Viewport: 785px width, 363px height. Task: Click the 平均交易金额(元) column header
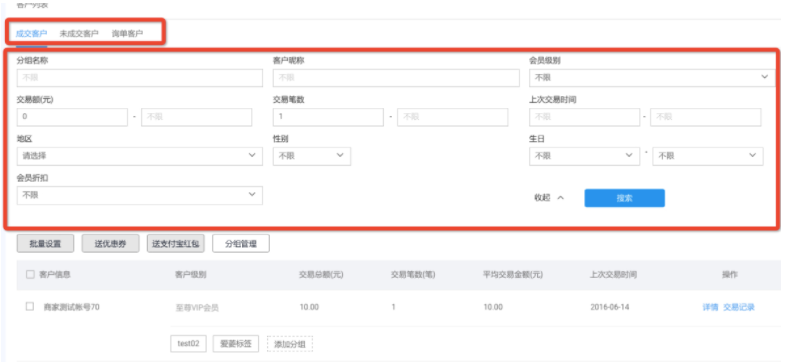513,275
